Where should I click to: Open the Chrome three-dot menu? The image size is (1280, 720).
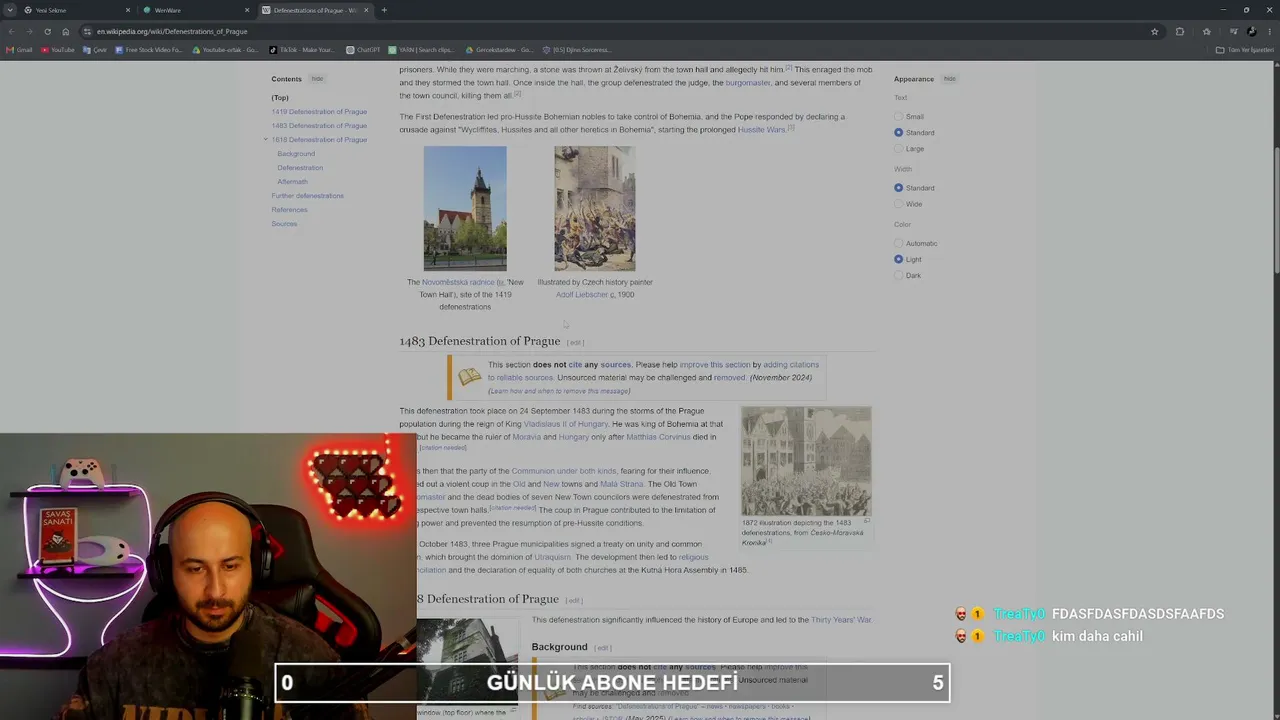point(1269,31)
